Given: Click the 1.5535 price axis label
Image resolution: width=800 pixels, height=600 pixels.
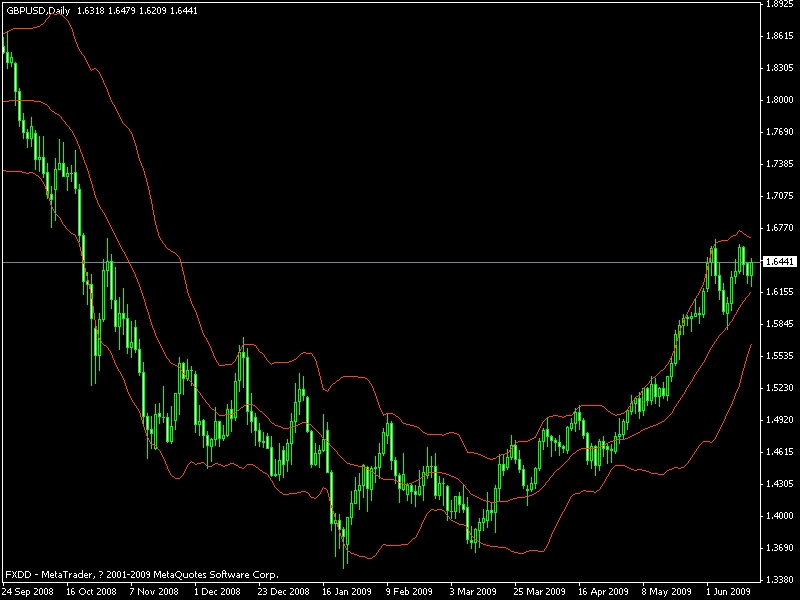Looking at the screenshot, I should point(780,356).
